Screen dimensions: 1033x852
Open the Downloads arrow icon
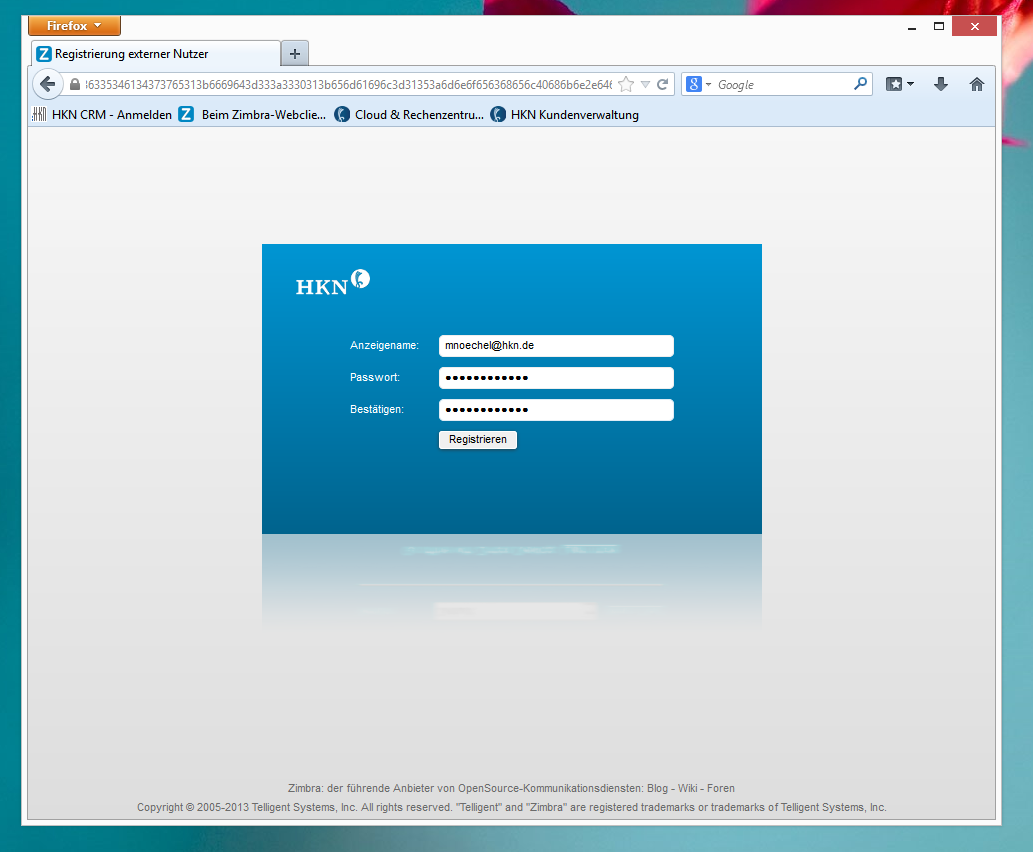[x=941, y=85]
